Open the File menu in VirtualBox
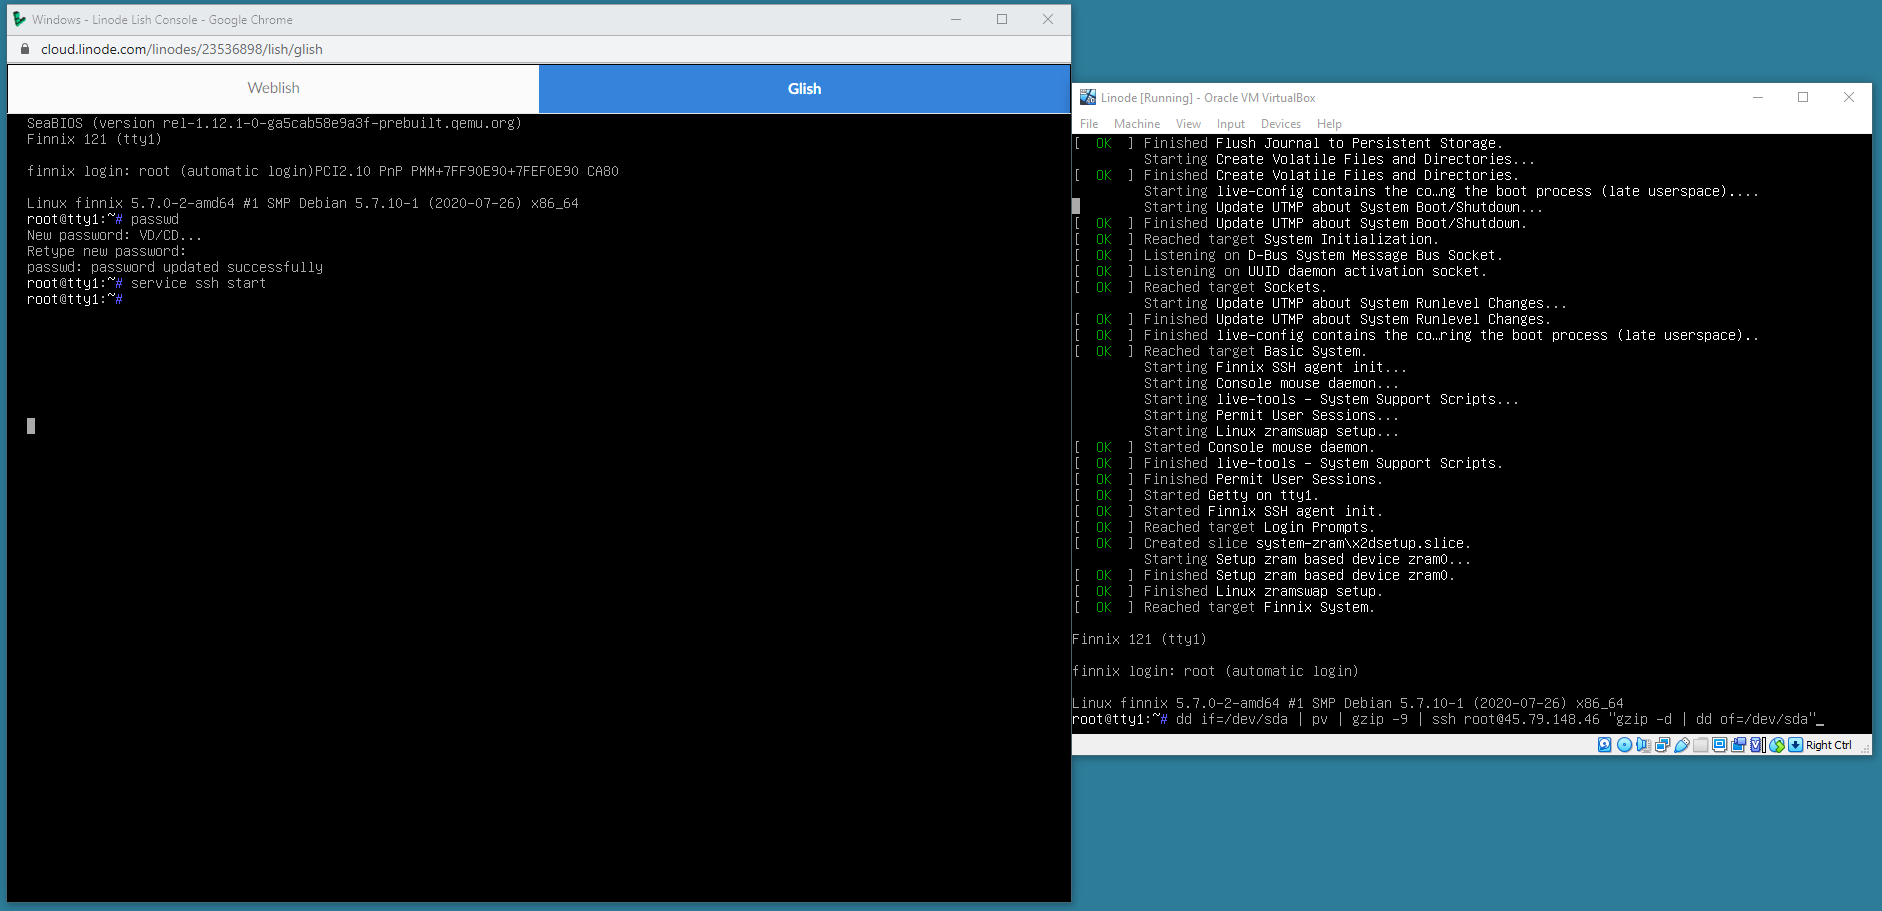Viewport: 1882px width, 911px height. (x=1089, y=124)
